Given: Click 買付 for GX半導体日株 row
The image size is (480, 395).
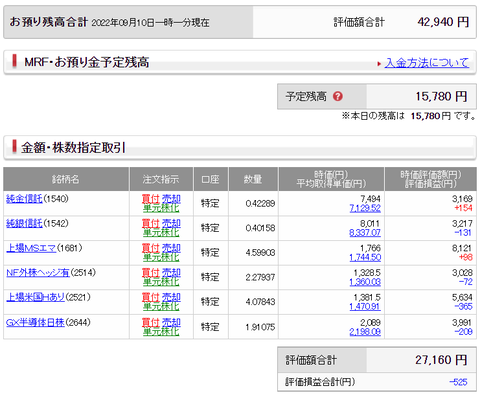Looking at the screenshot, I should 151,322.
